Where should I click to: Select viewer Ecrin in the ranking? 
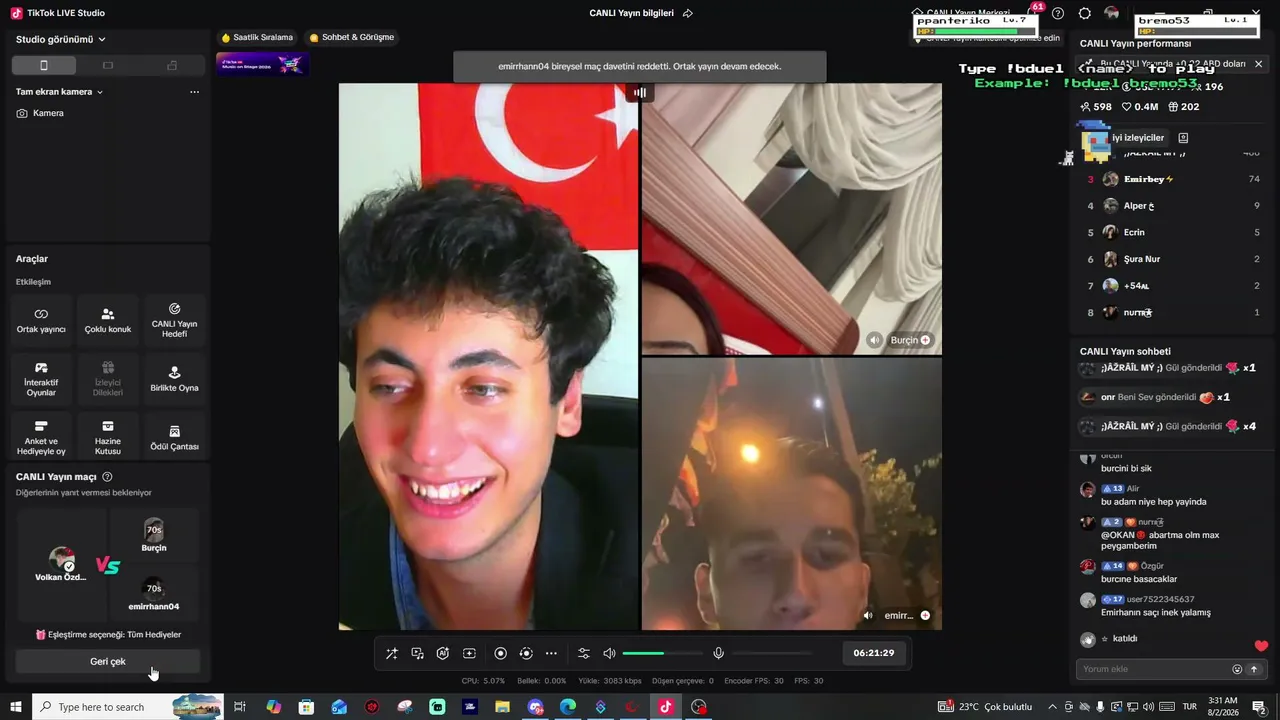(1172, 232)
